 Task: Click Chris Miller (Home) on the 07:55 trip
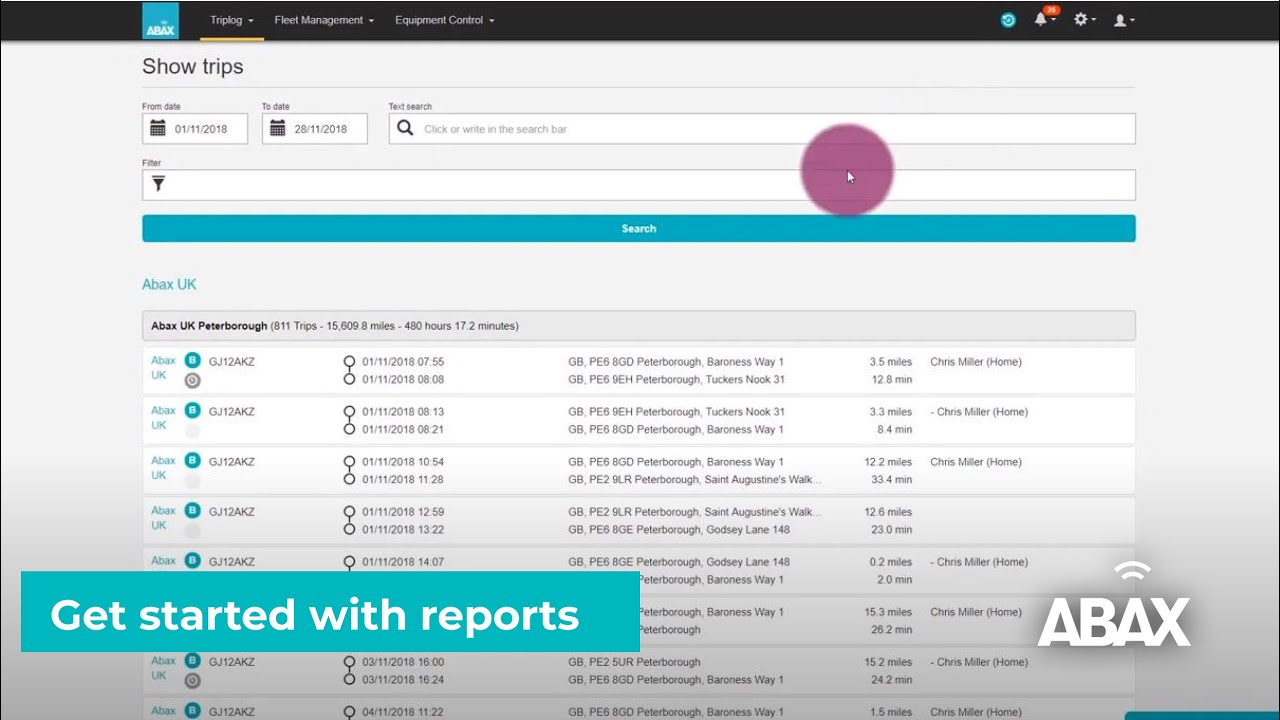pos(976,362)
